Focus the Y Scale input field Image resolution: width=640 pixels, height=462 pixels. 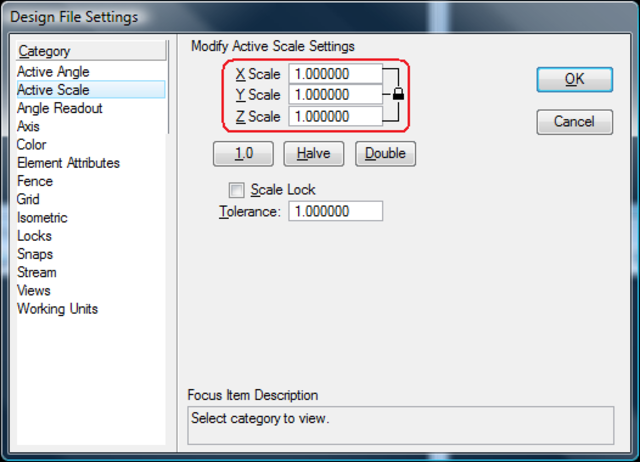(x=336, y=95)
